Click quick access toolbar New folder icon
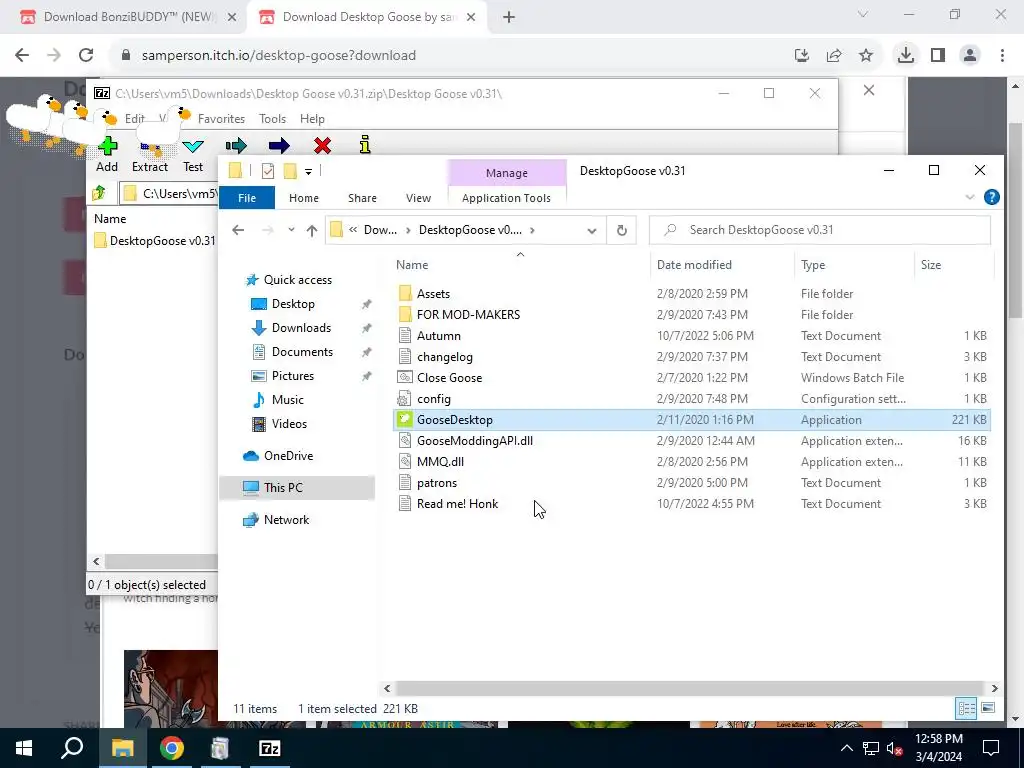1024x768 pixels. tap(291, 171)
